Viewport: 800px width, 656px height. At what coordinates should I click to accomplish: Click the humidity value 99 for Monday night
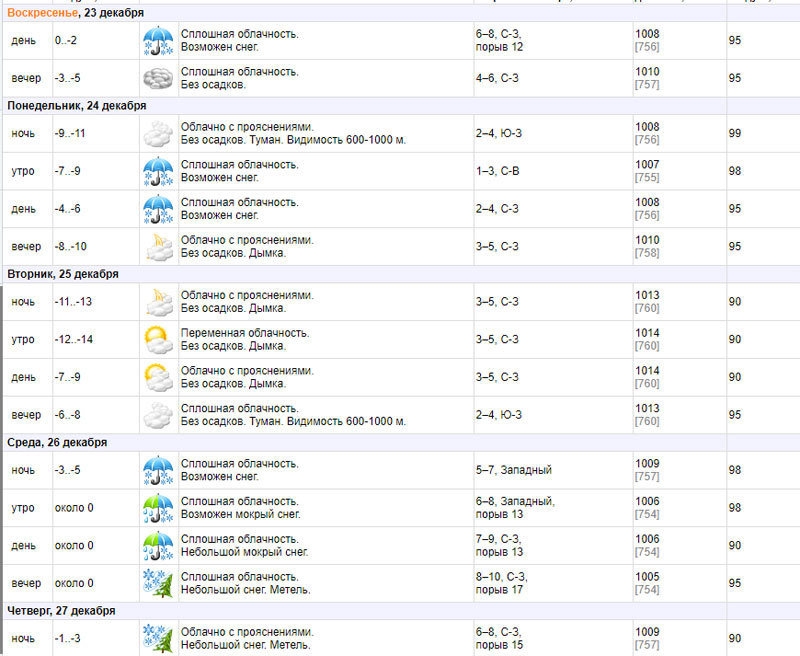[735, 134]
